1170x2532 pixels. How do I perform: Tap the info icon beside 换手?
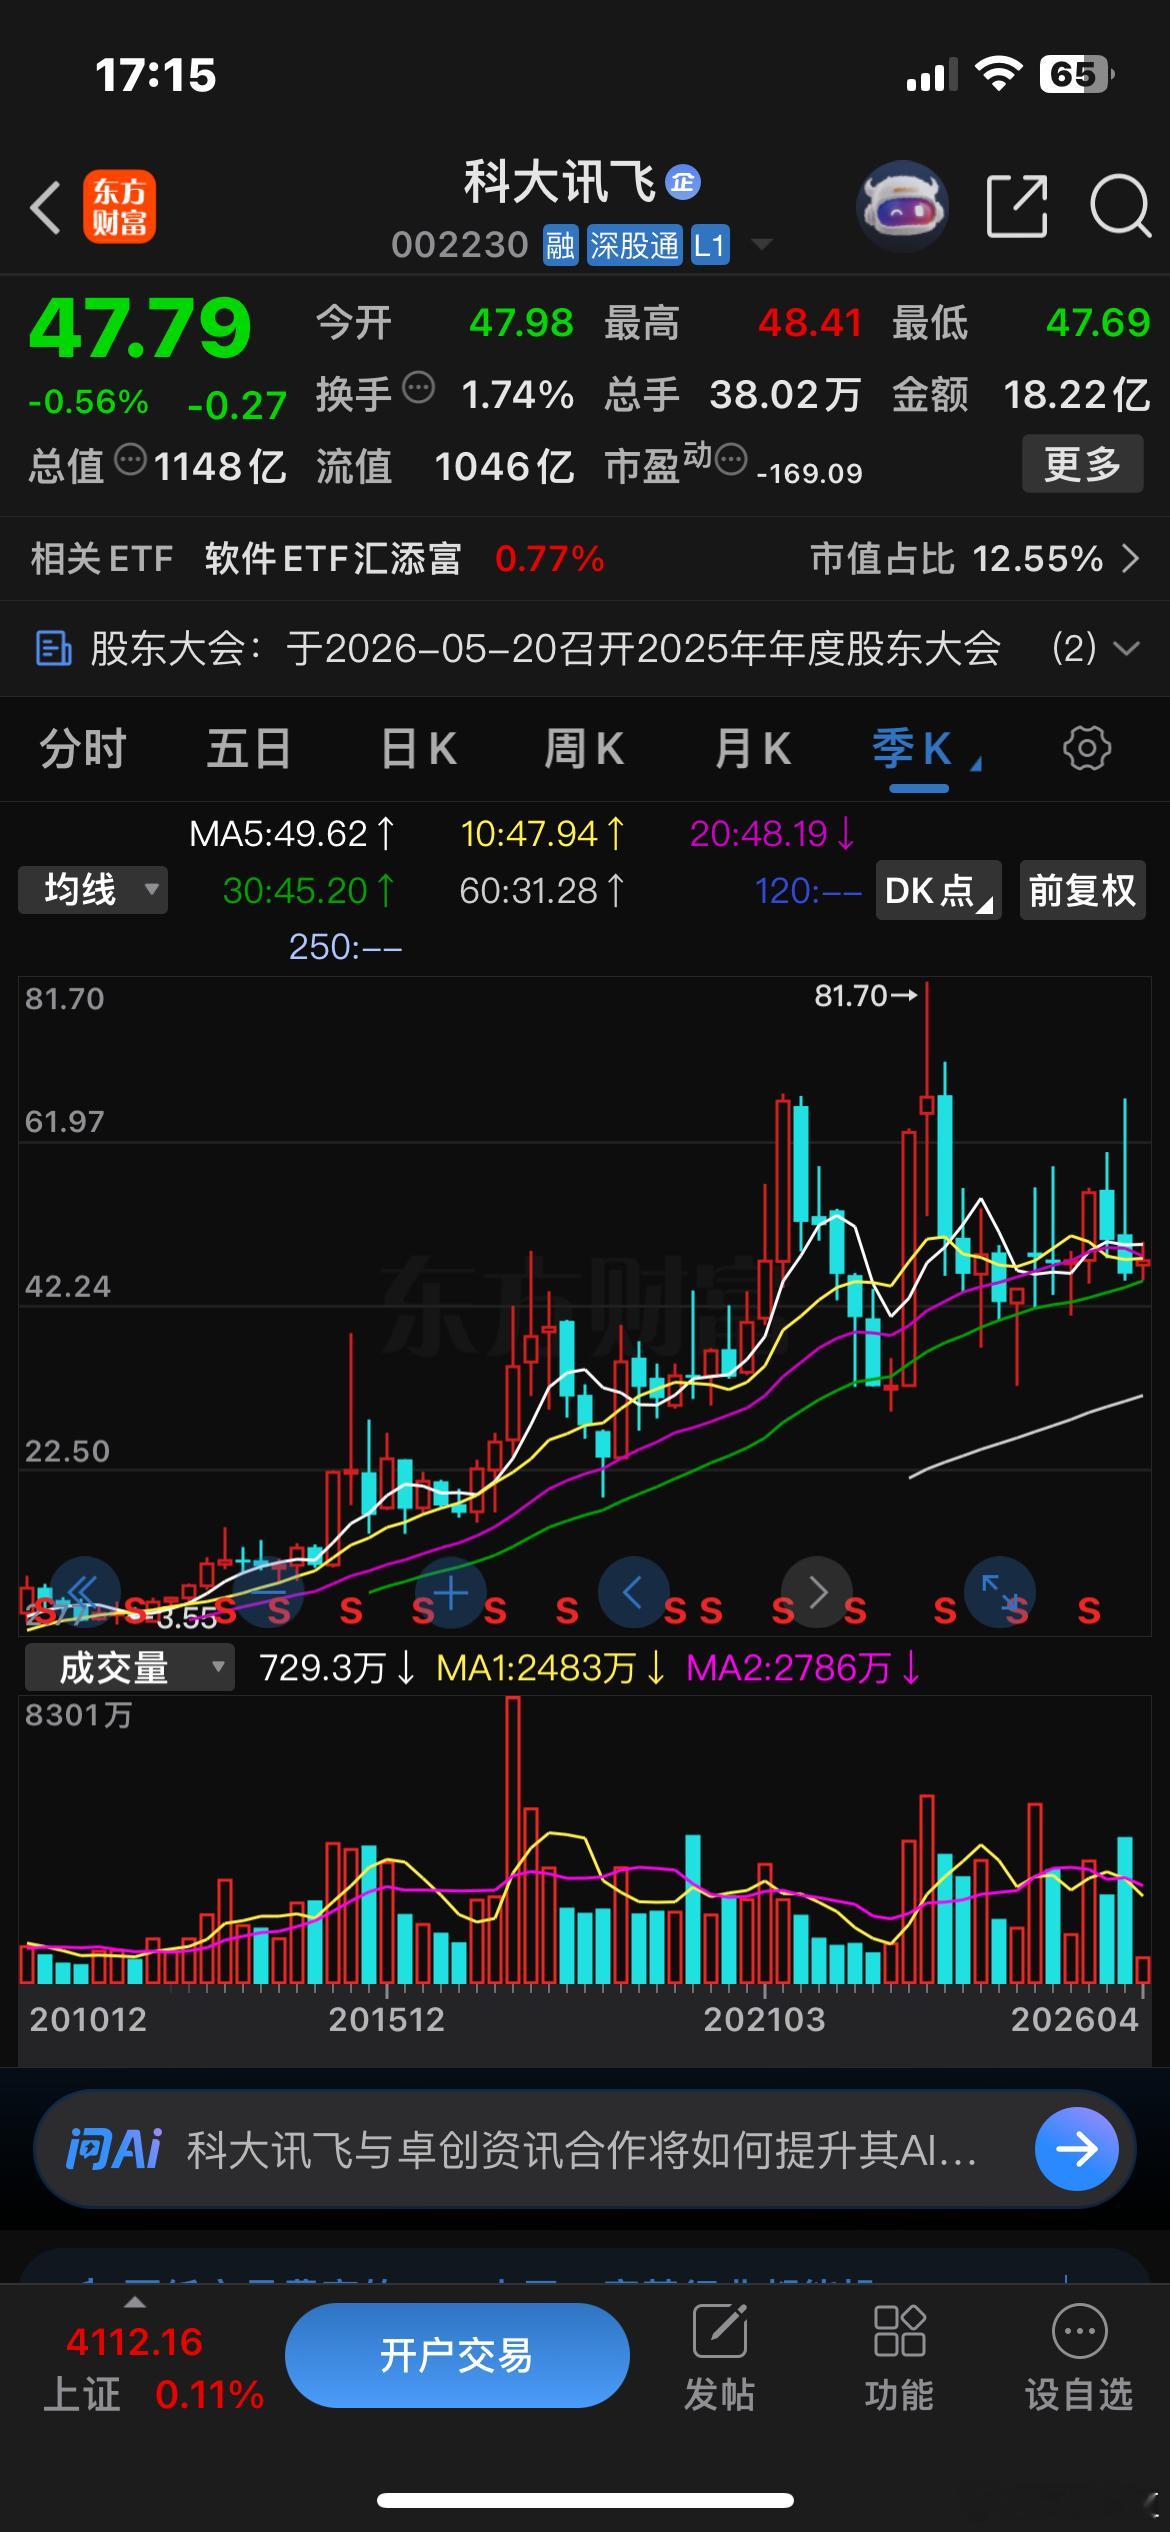pos(418,387)
